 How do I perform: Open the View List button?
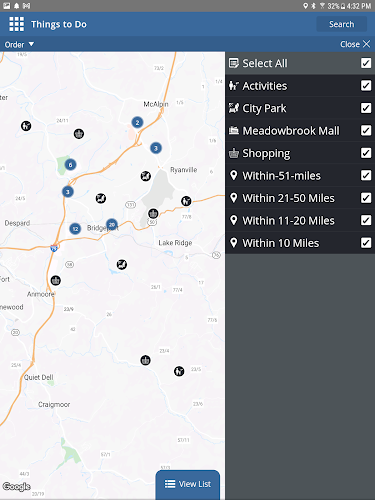click(x=188, y=484)
